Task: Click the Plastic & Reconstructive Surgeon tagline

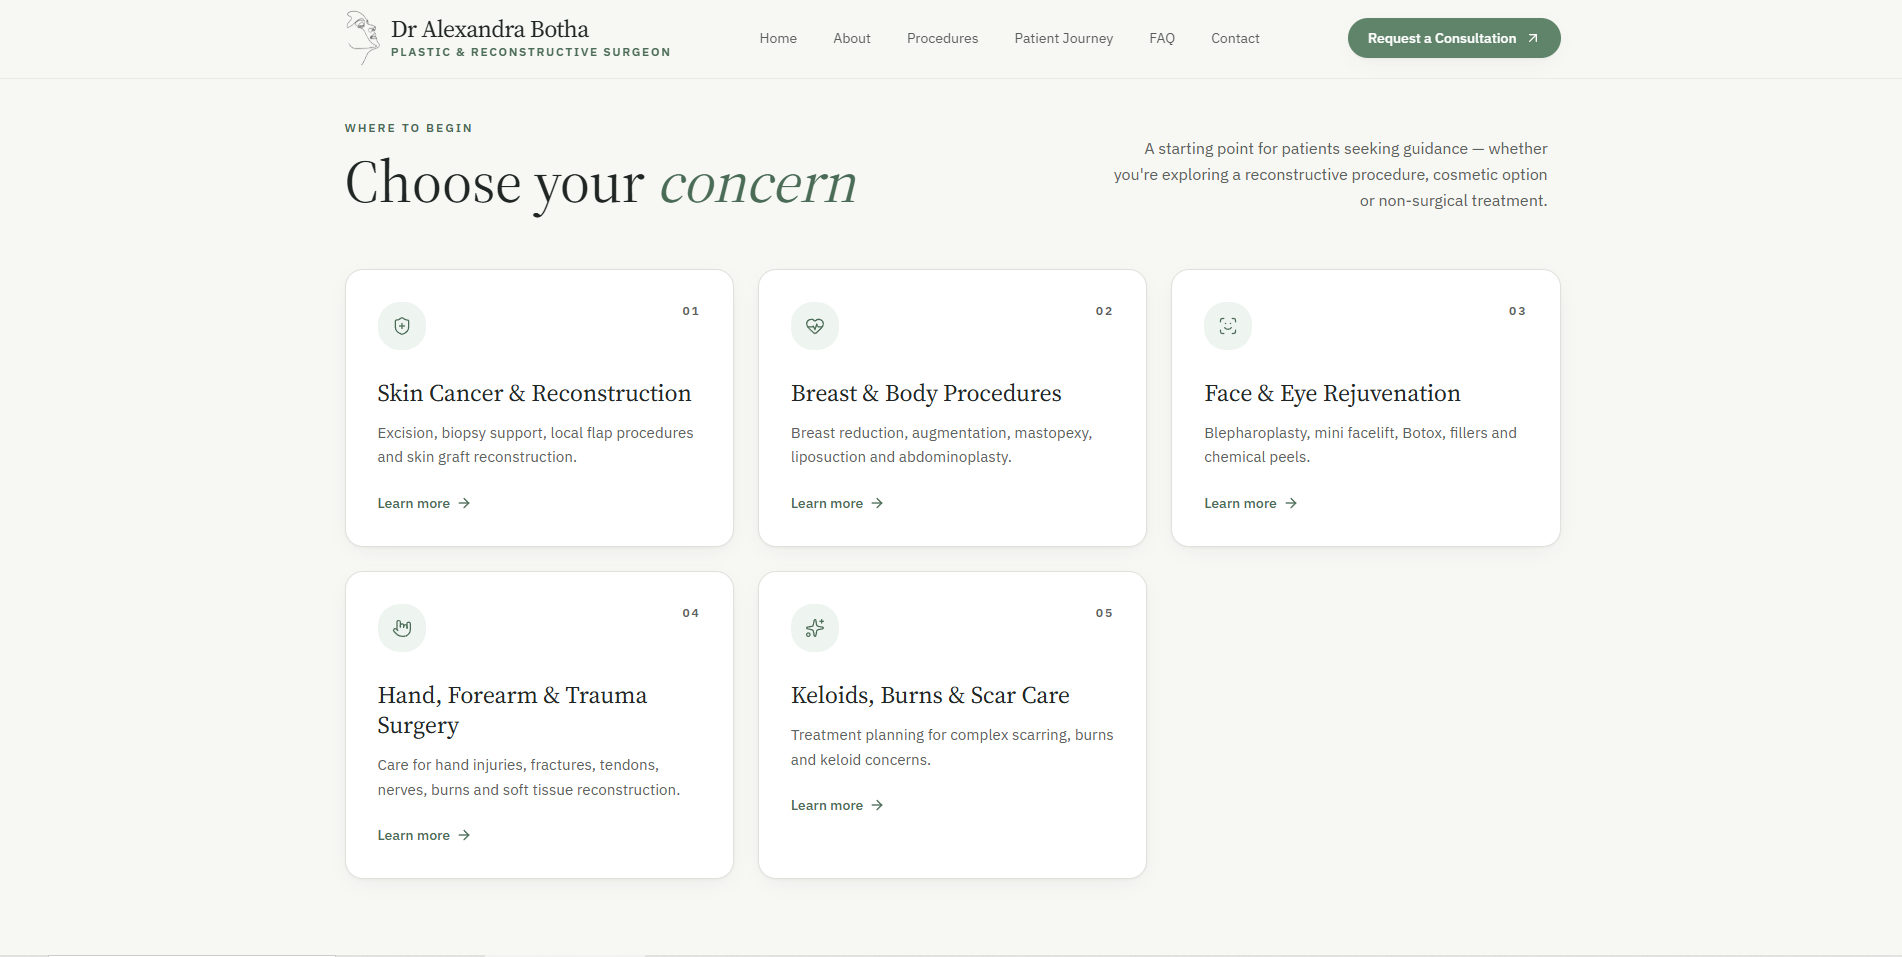Action: [x=531, y=52]
